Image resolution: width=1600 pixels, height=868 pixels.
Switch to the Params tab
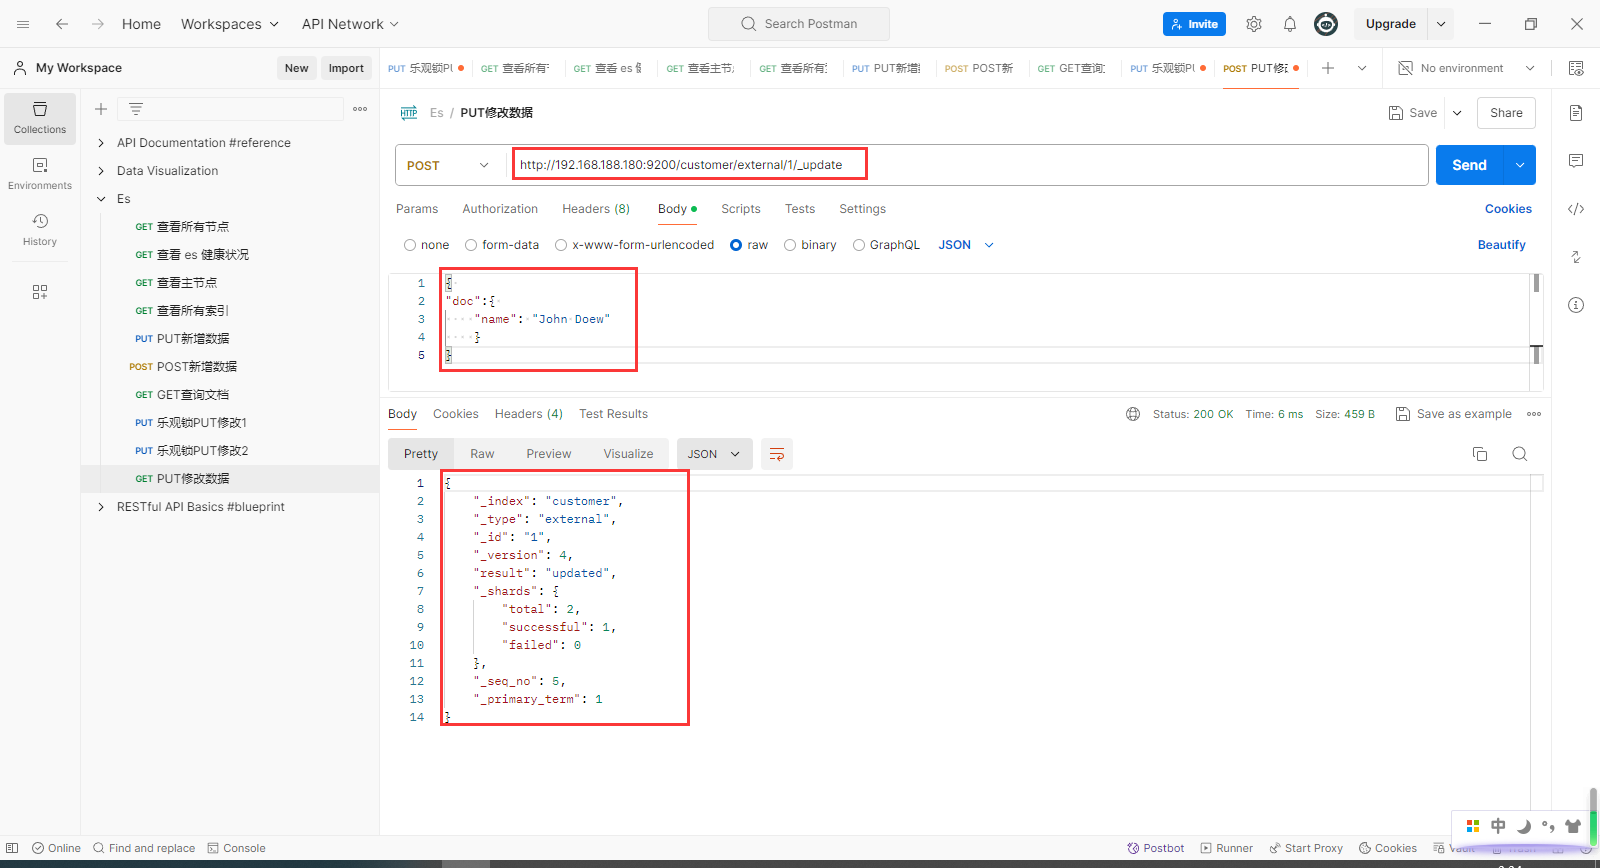click(417, 209)
